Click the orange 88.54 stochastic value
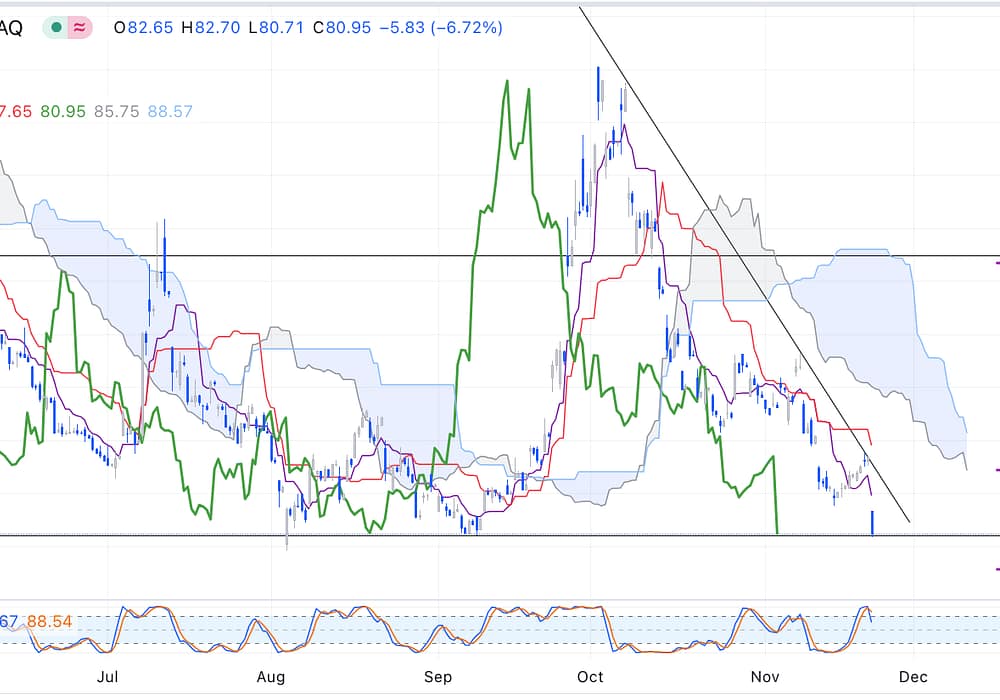 coord(48,622)
